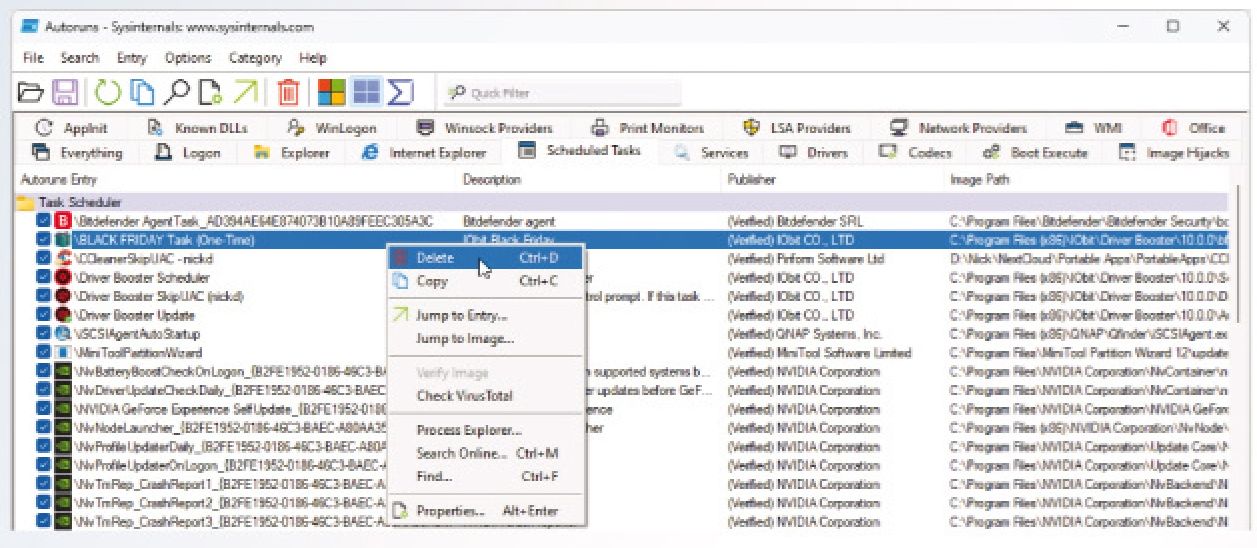Open the Options menu

(188, 58)
